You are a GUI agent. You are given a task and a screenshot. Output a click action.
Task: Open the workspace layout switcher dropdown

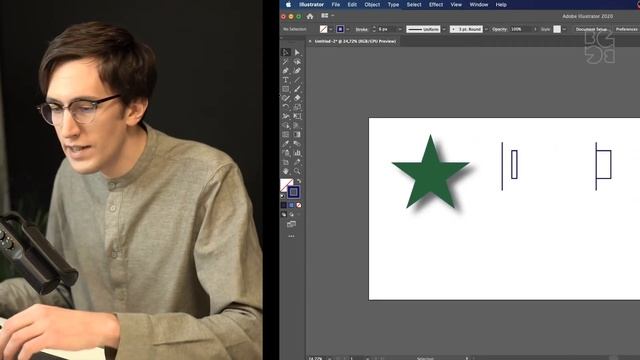327,16
